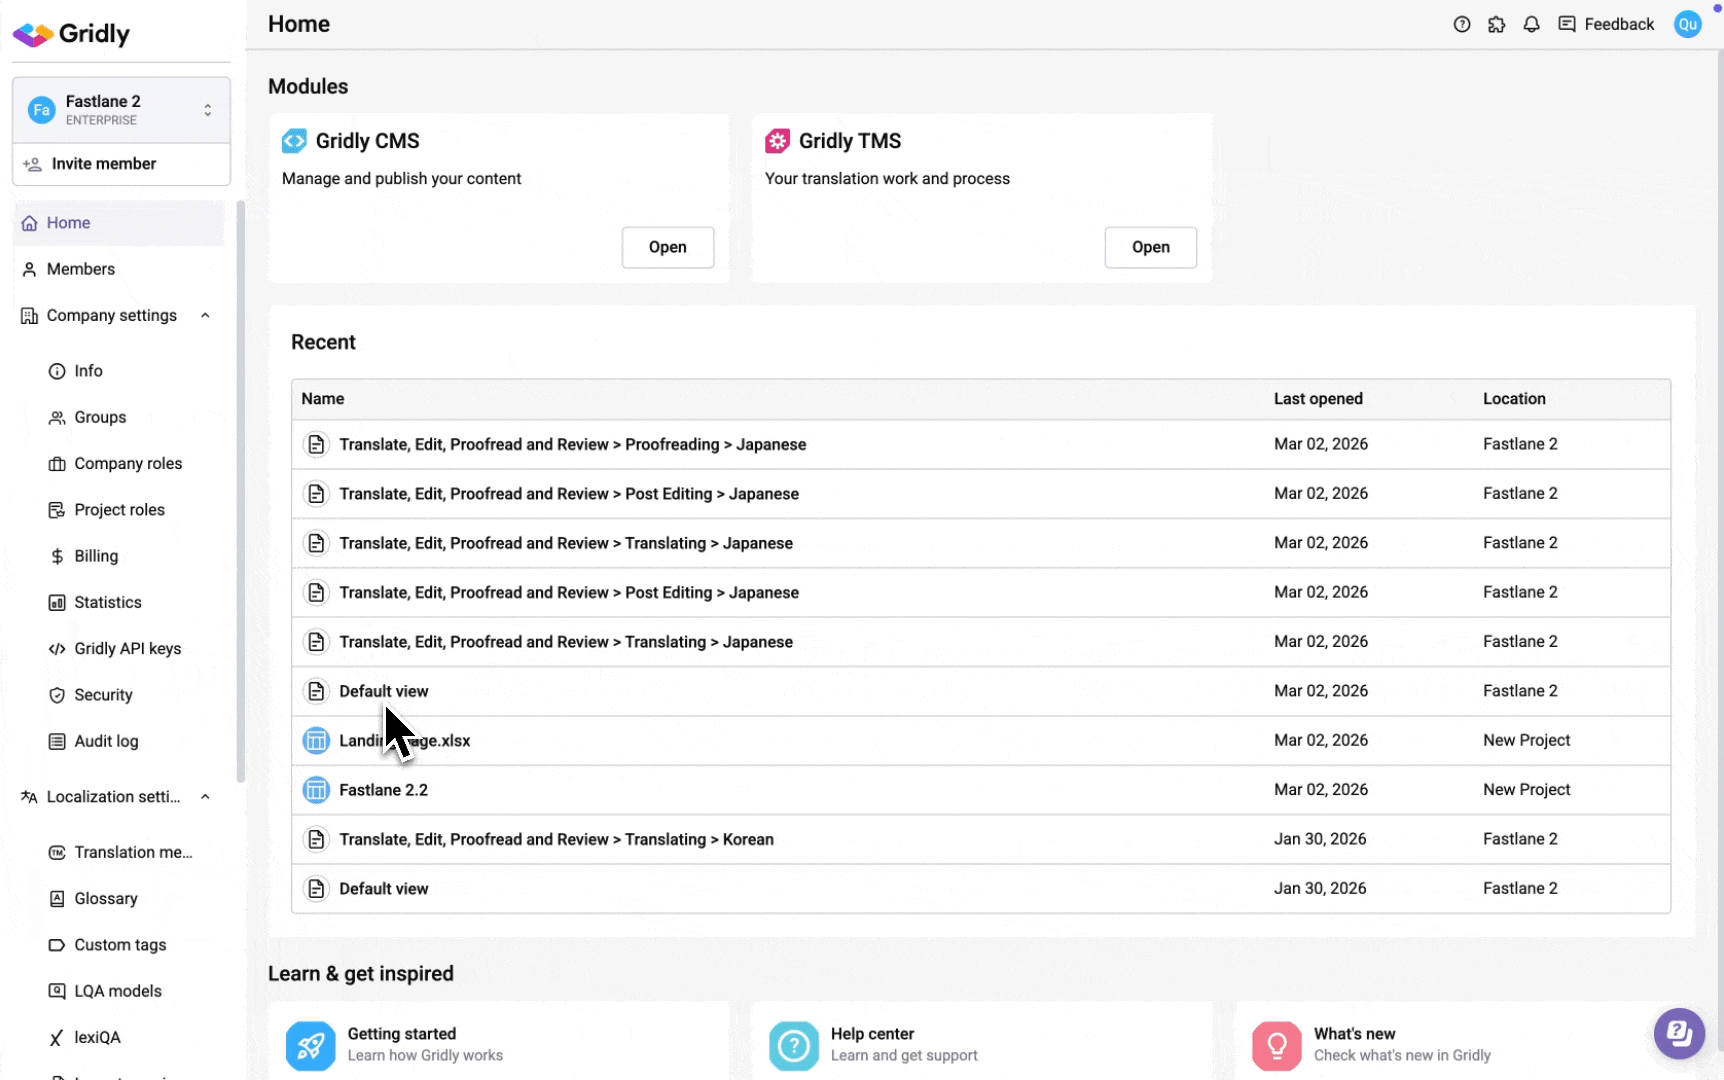The image size is (1724, 1080).
Task: Click the Getting started rocket icon
Action: pos(310,1045)
